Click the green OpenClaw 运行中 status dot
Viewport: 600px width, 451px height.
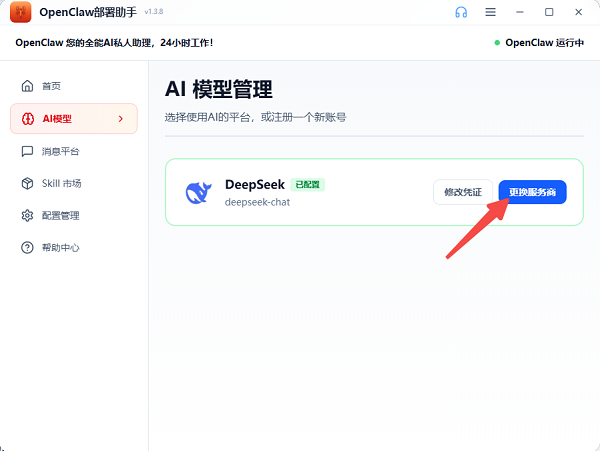click(x=497, y=42)
